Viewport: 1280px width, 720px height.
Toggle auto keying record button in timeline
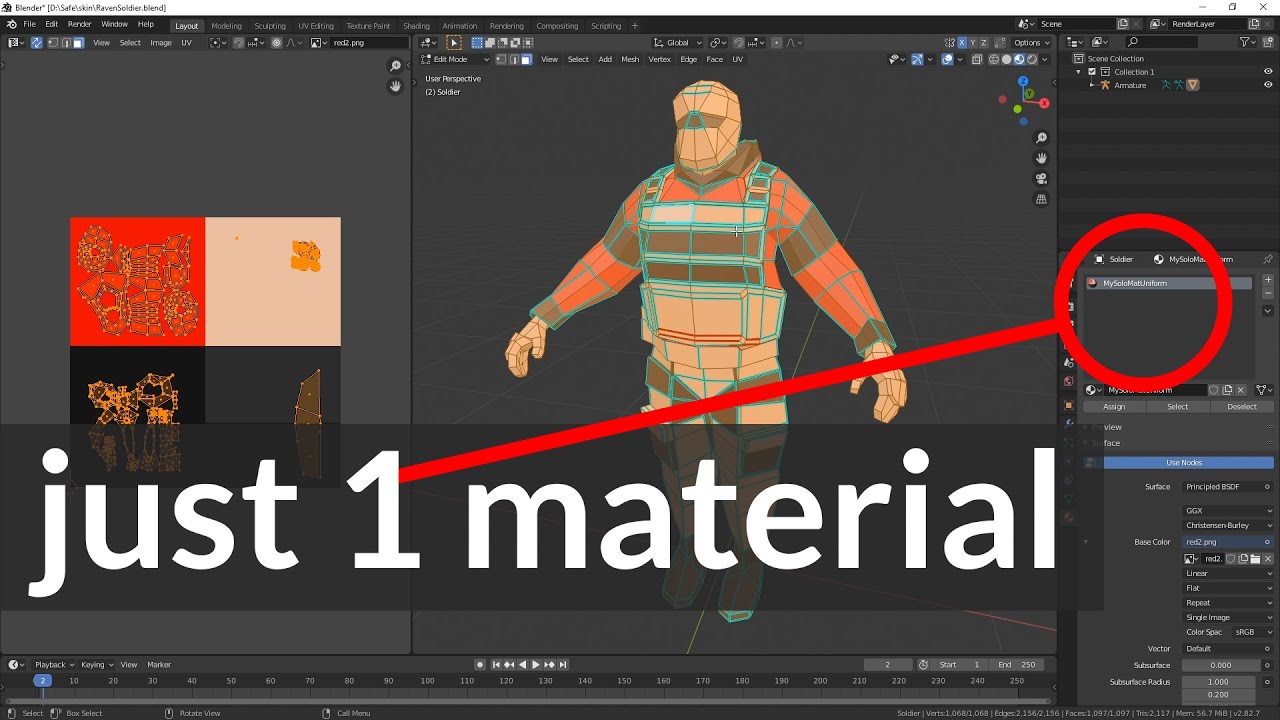tap(480, 665)
